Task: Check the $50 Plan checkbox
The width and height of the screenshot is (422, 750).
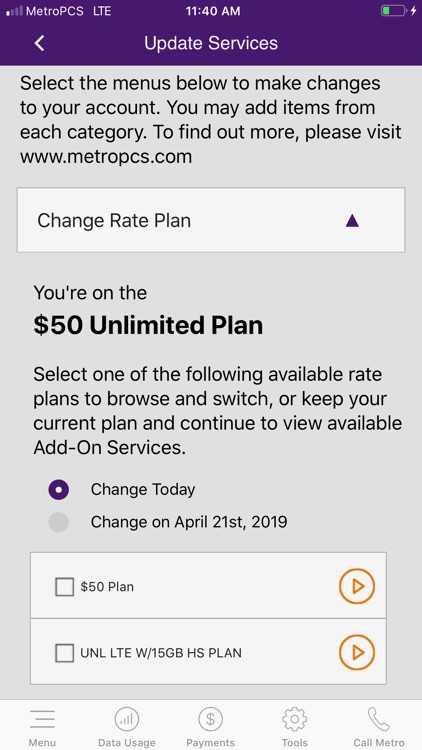Action: pos(65,587)
